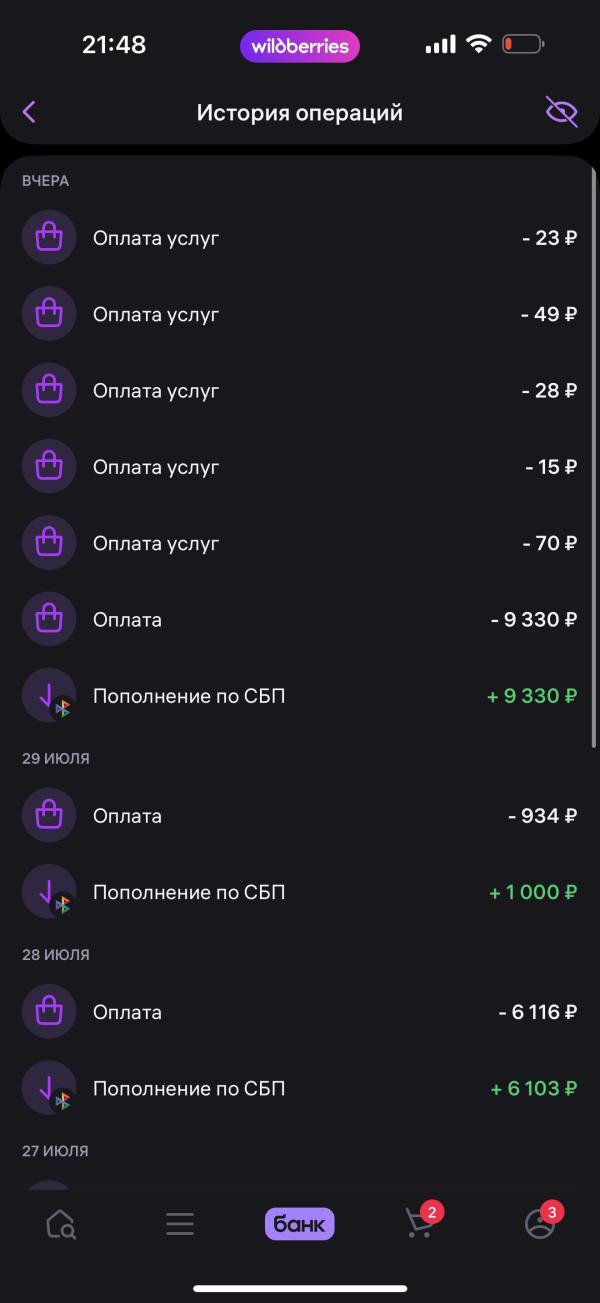600x1303 pixels.
Task: Tap the bag icon beside -49 ₽
Action: coord(49,314)
